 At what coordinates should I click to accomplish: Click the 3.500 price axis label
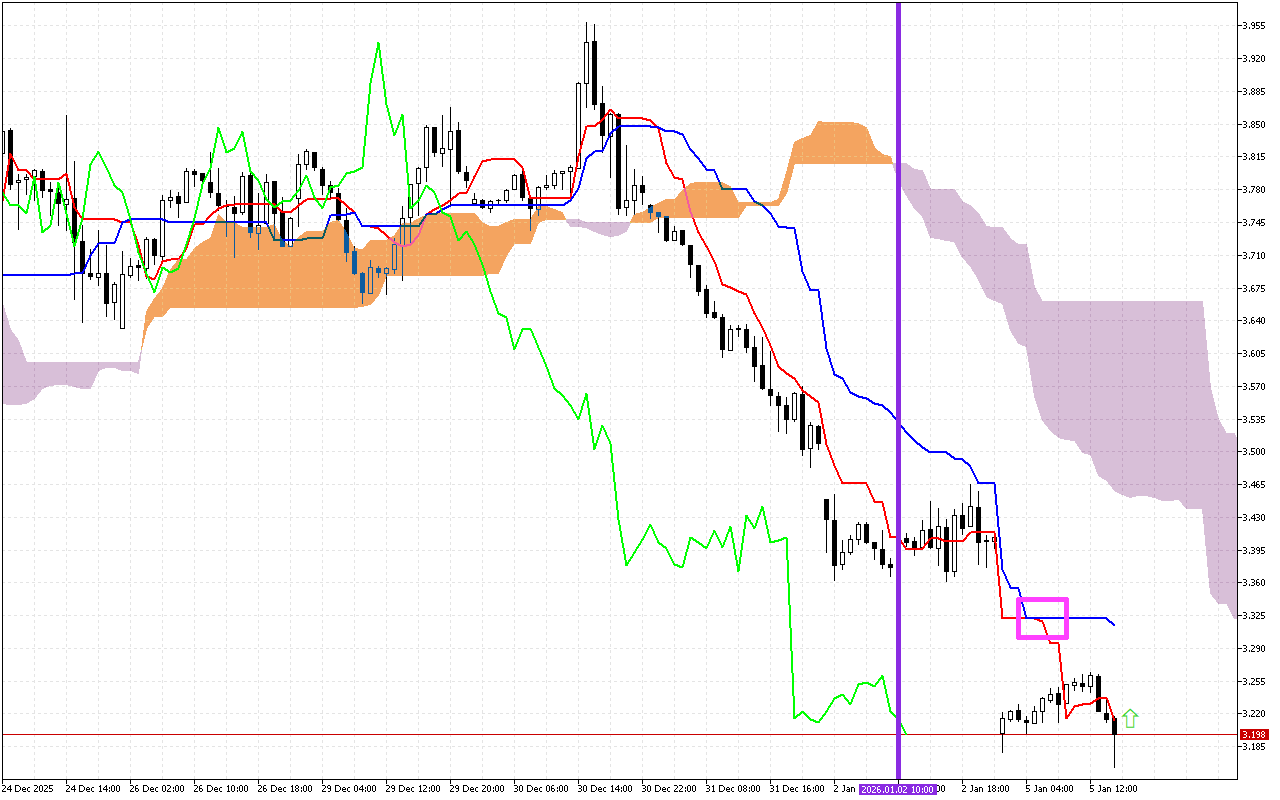[1254, 452]
